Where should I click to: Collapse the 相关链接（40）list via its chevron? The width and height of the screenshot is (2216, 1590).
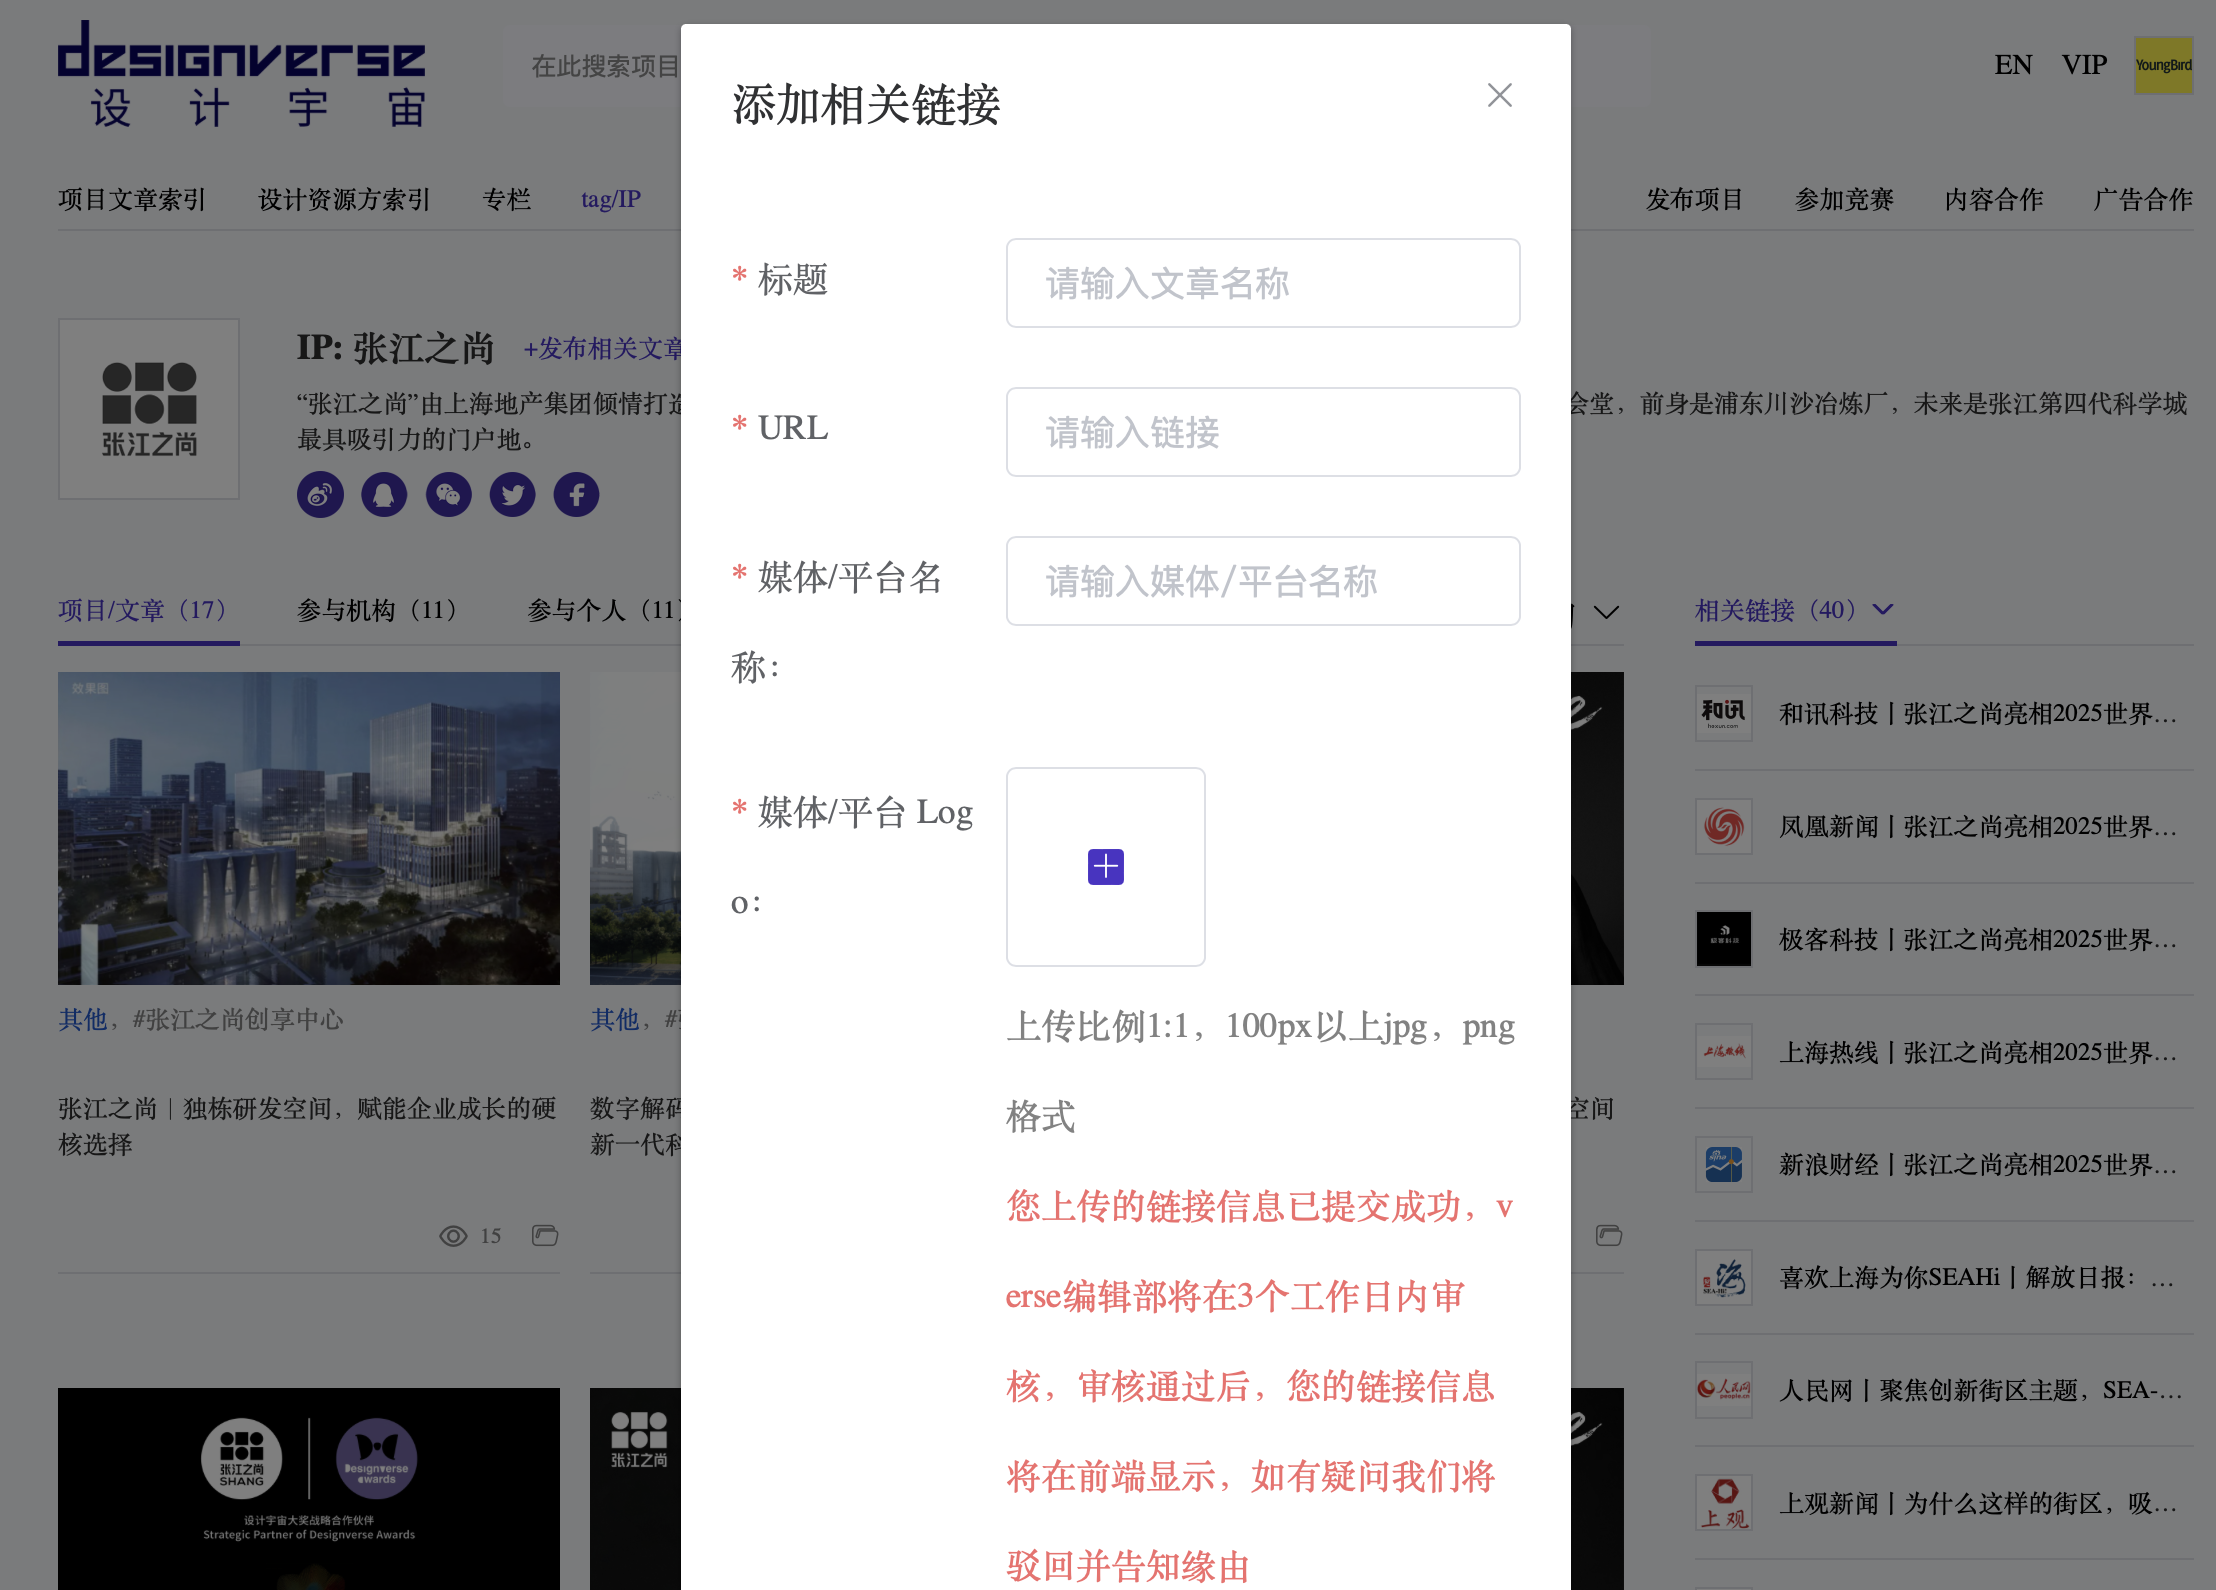1884,610
